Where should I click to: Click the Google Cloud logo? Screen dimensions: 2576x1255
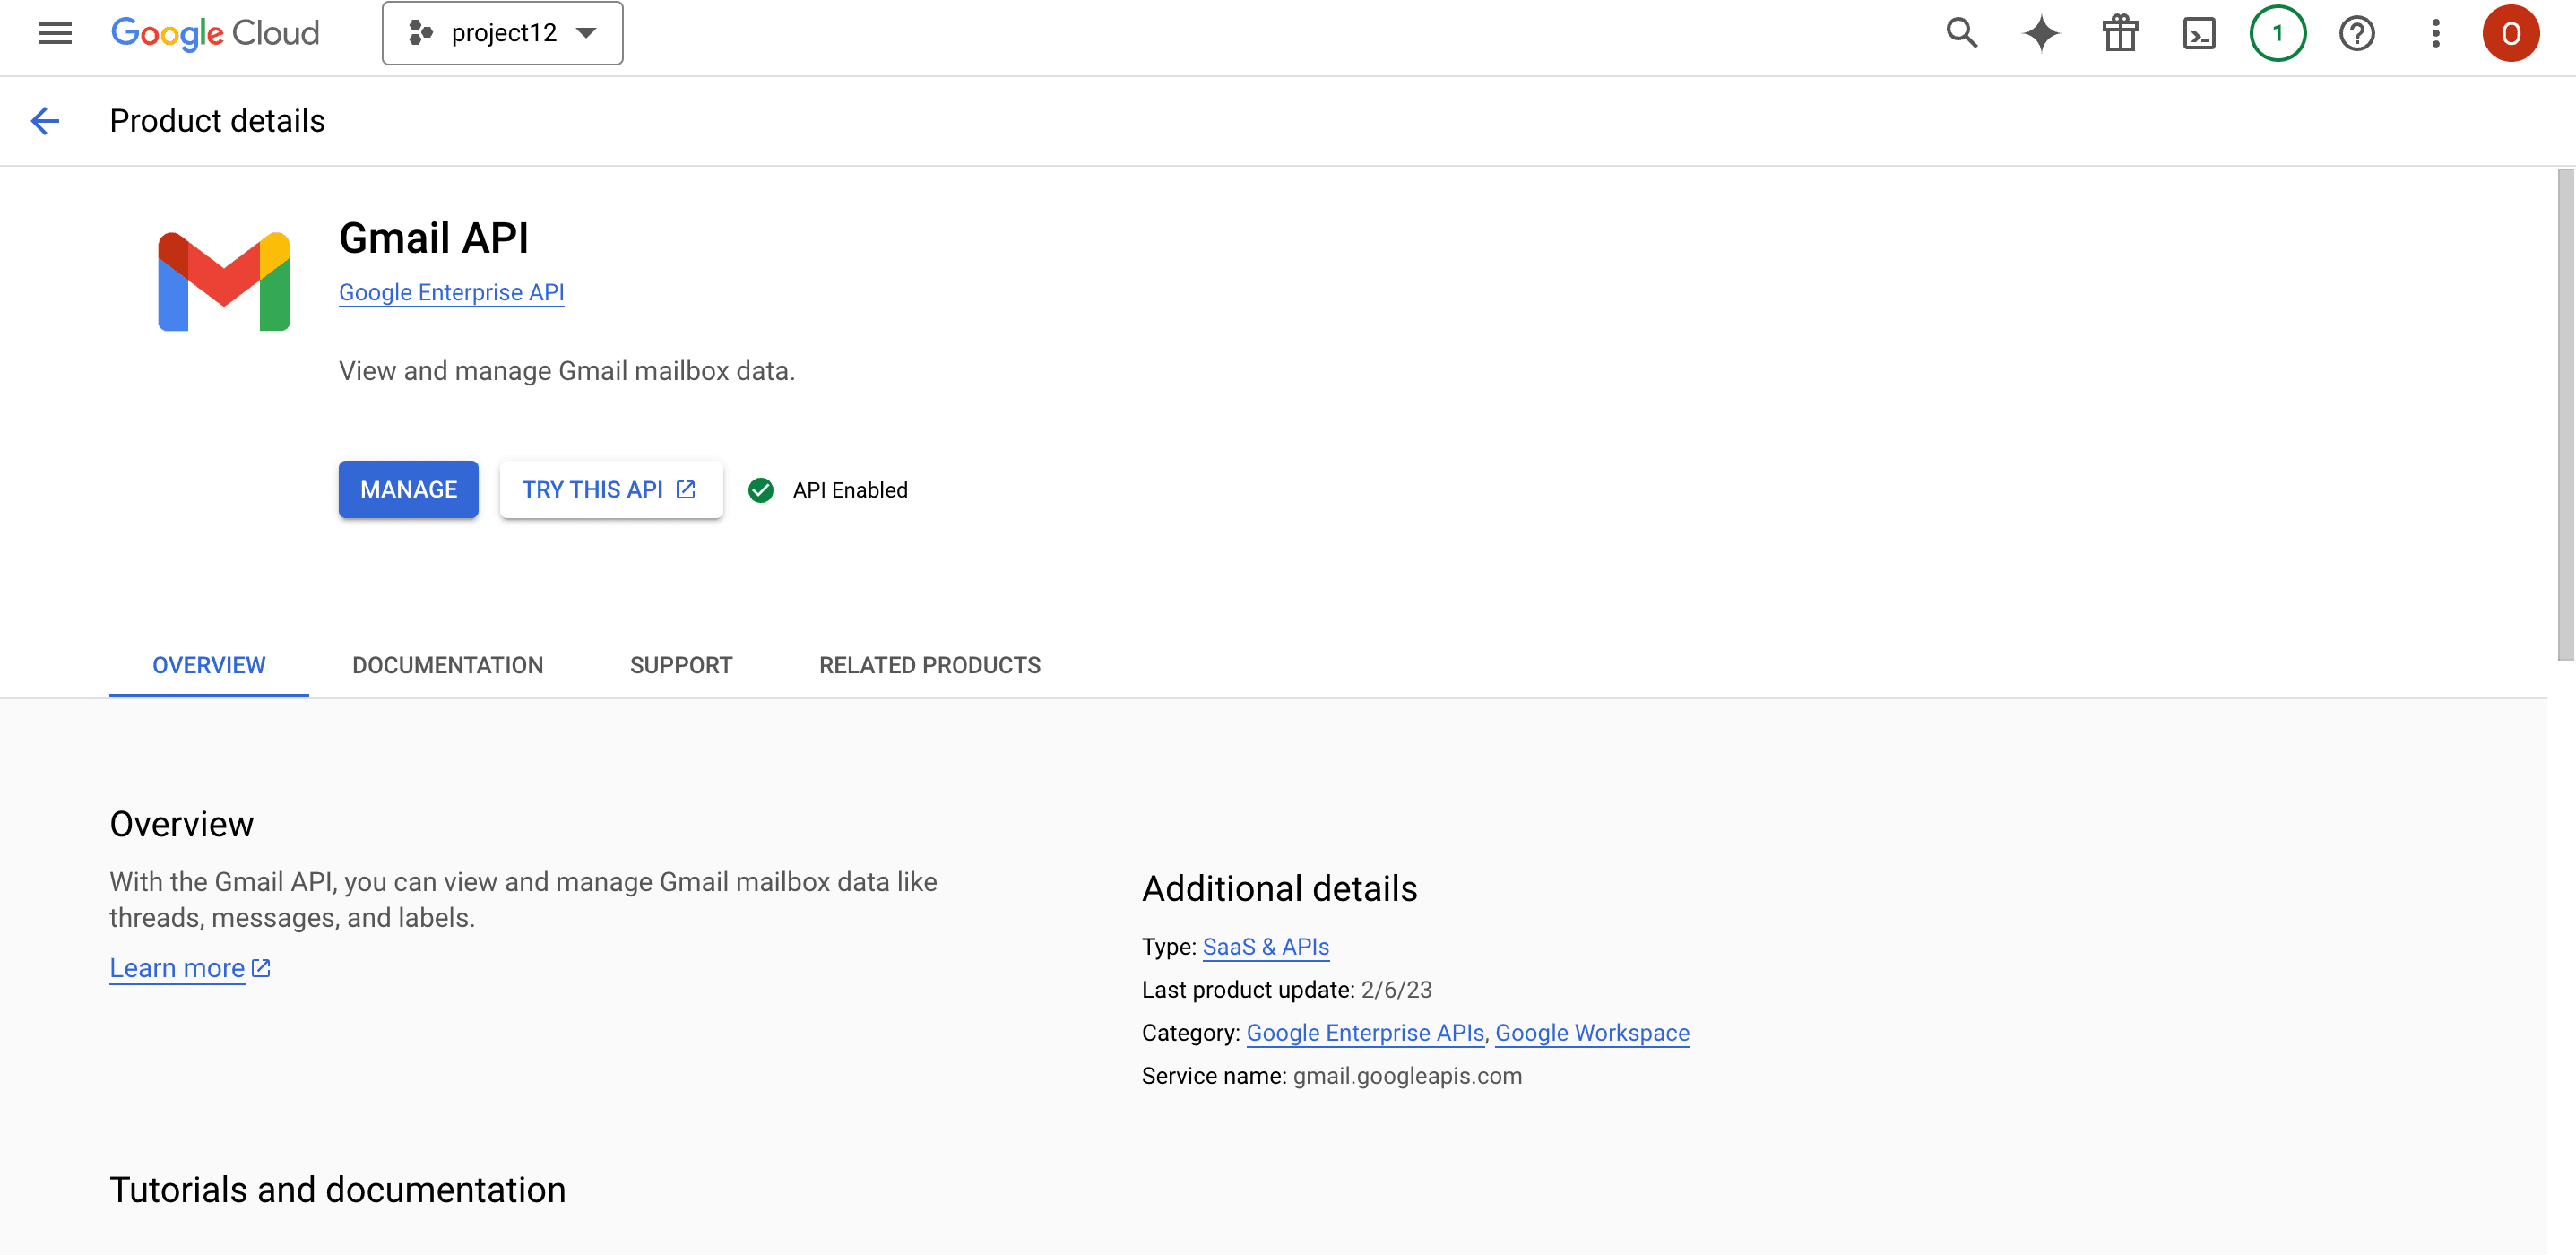coord(215,33)
